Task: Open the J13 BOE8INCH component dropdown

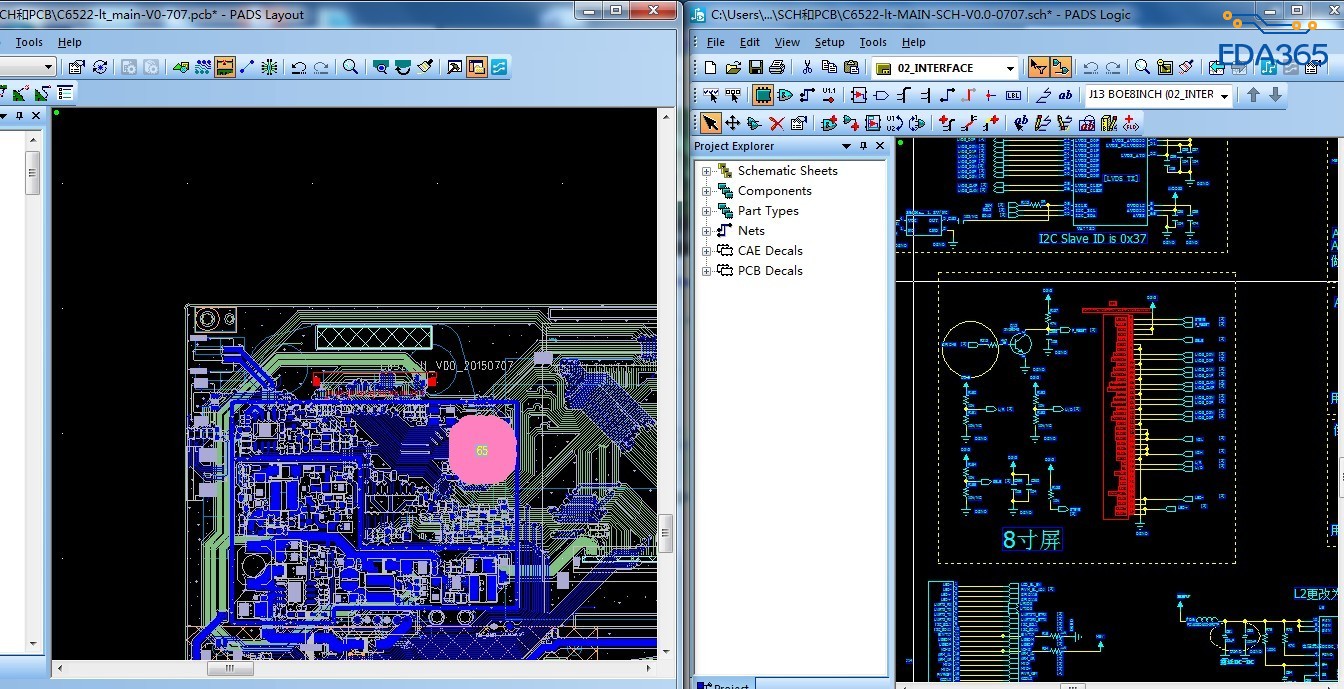Action: 1224,95
